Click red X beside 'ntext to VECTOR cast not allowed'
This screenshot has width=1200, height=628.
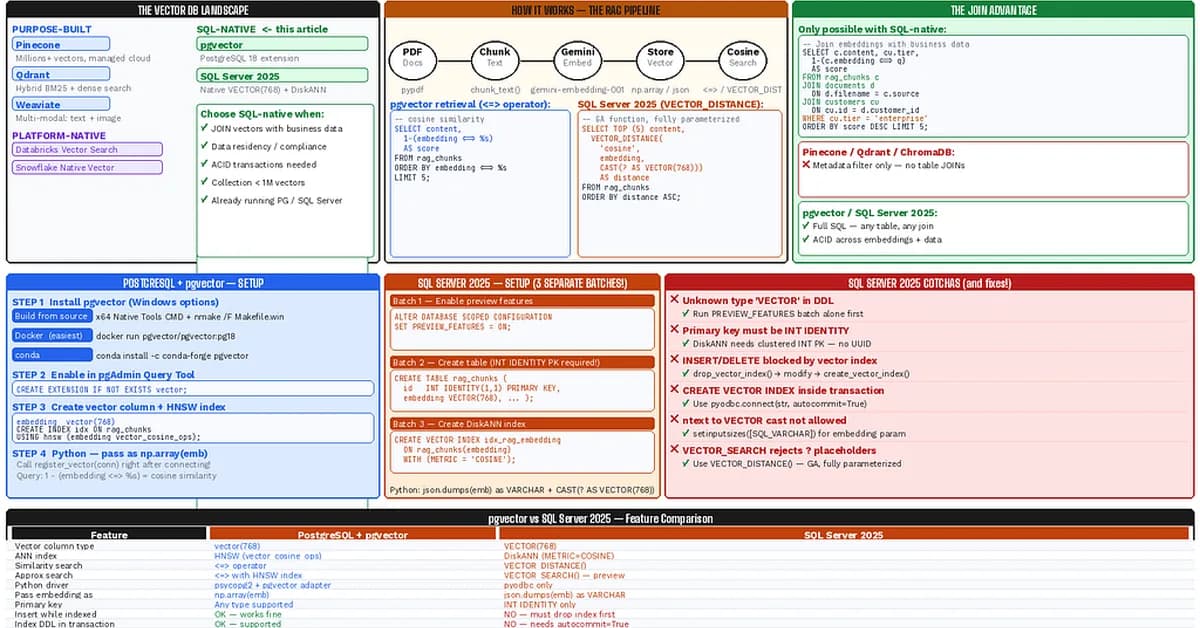pos(674,419)
